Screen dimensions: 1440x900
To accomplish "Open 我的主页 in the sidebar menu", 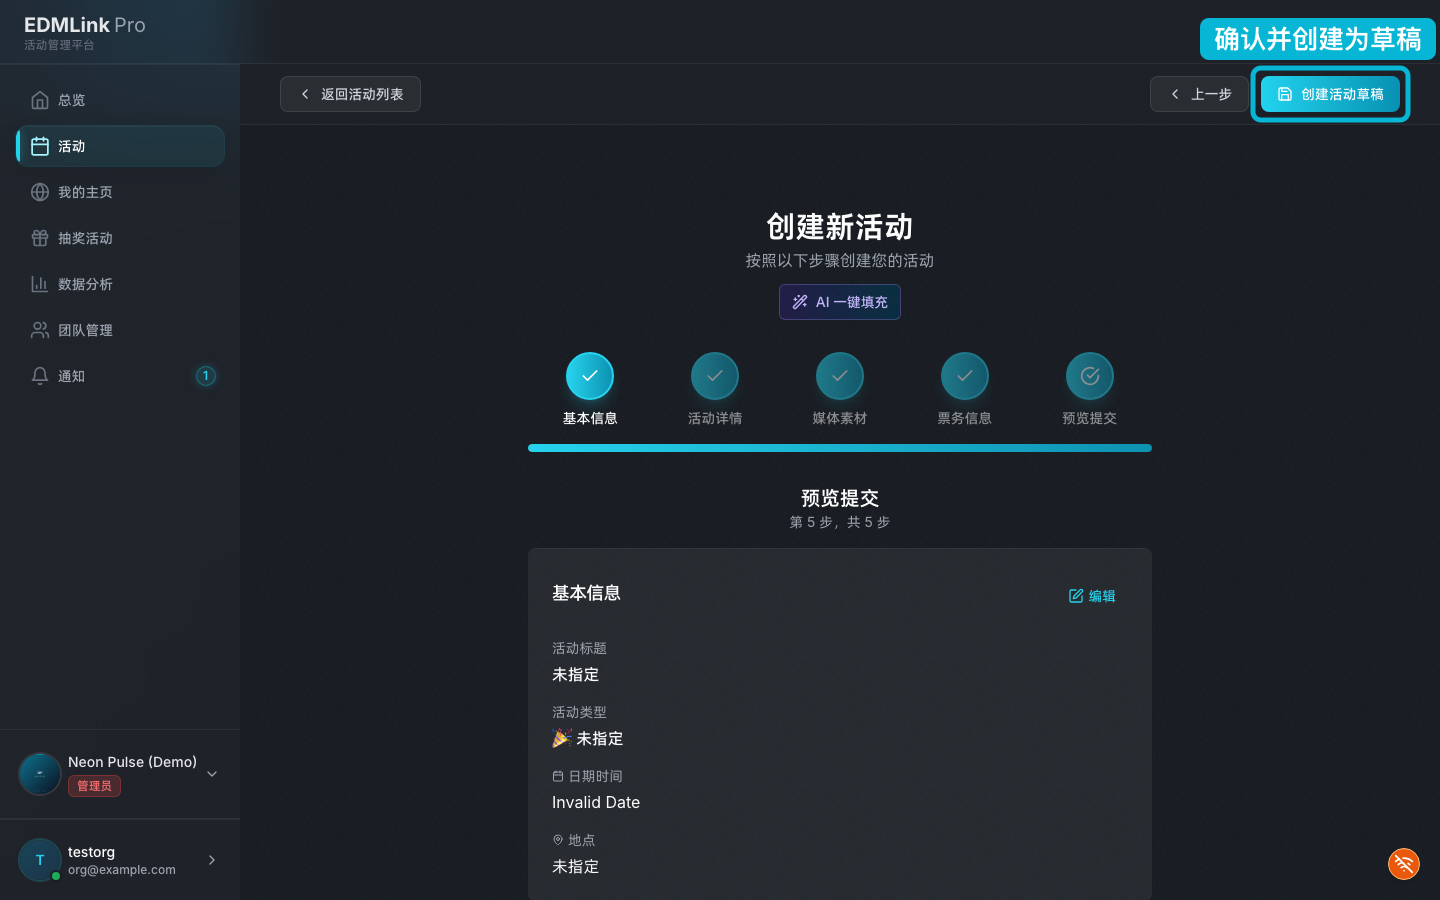I will [x=120, y=192].
